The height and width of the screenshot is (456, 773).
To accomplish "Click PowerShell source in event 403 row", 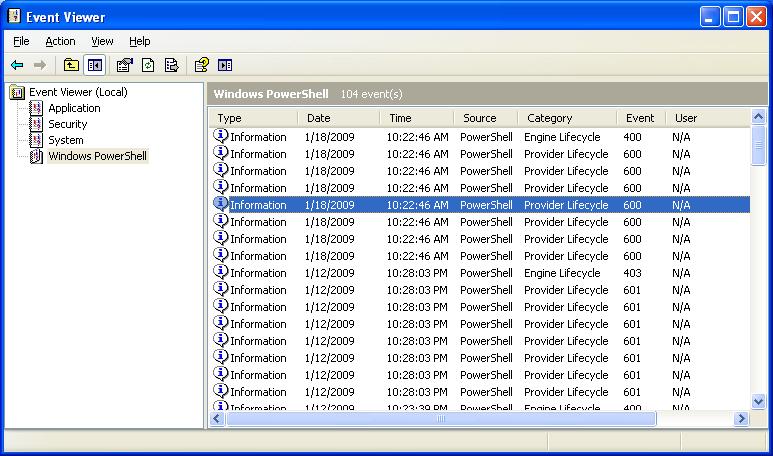I will [x=486, y=273].
